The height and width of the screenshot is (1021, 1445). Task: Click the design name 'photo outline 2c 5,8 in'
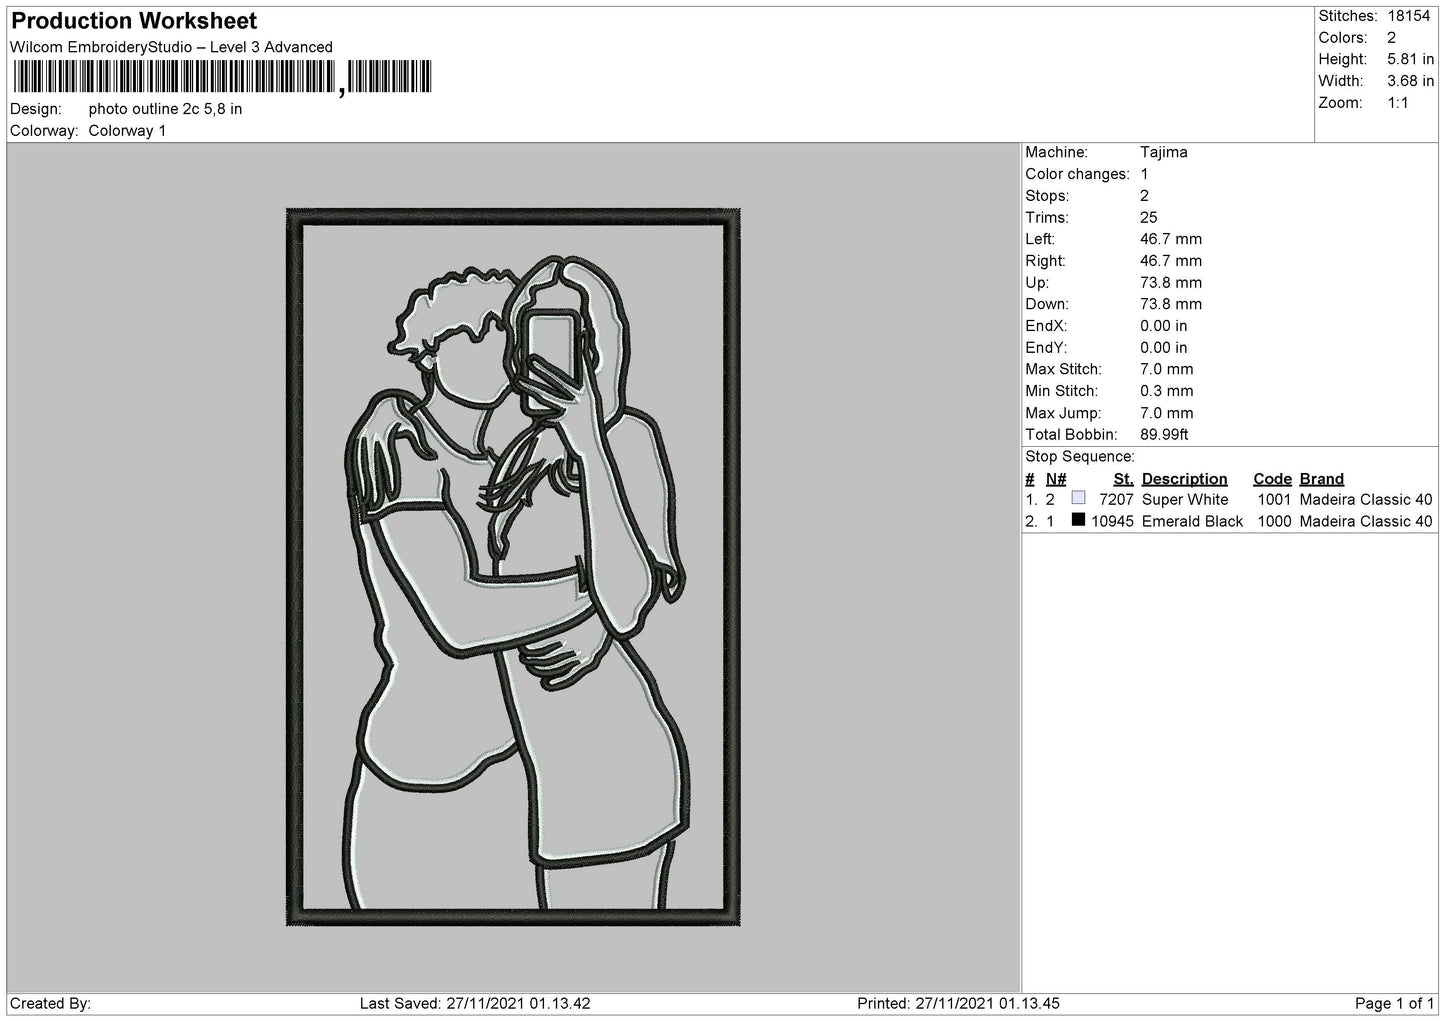coord(165,109)
